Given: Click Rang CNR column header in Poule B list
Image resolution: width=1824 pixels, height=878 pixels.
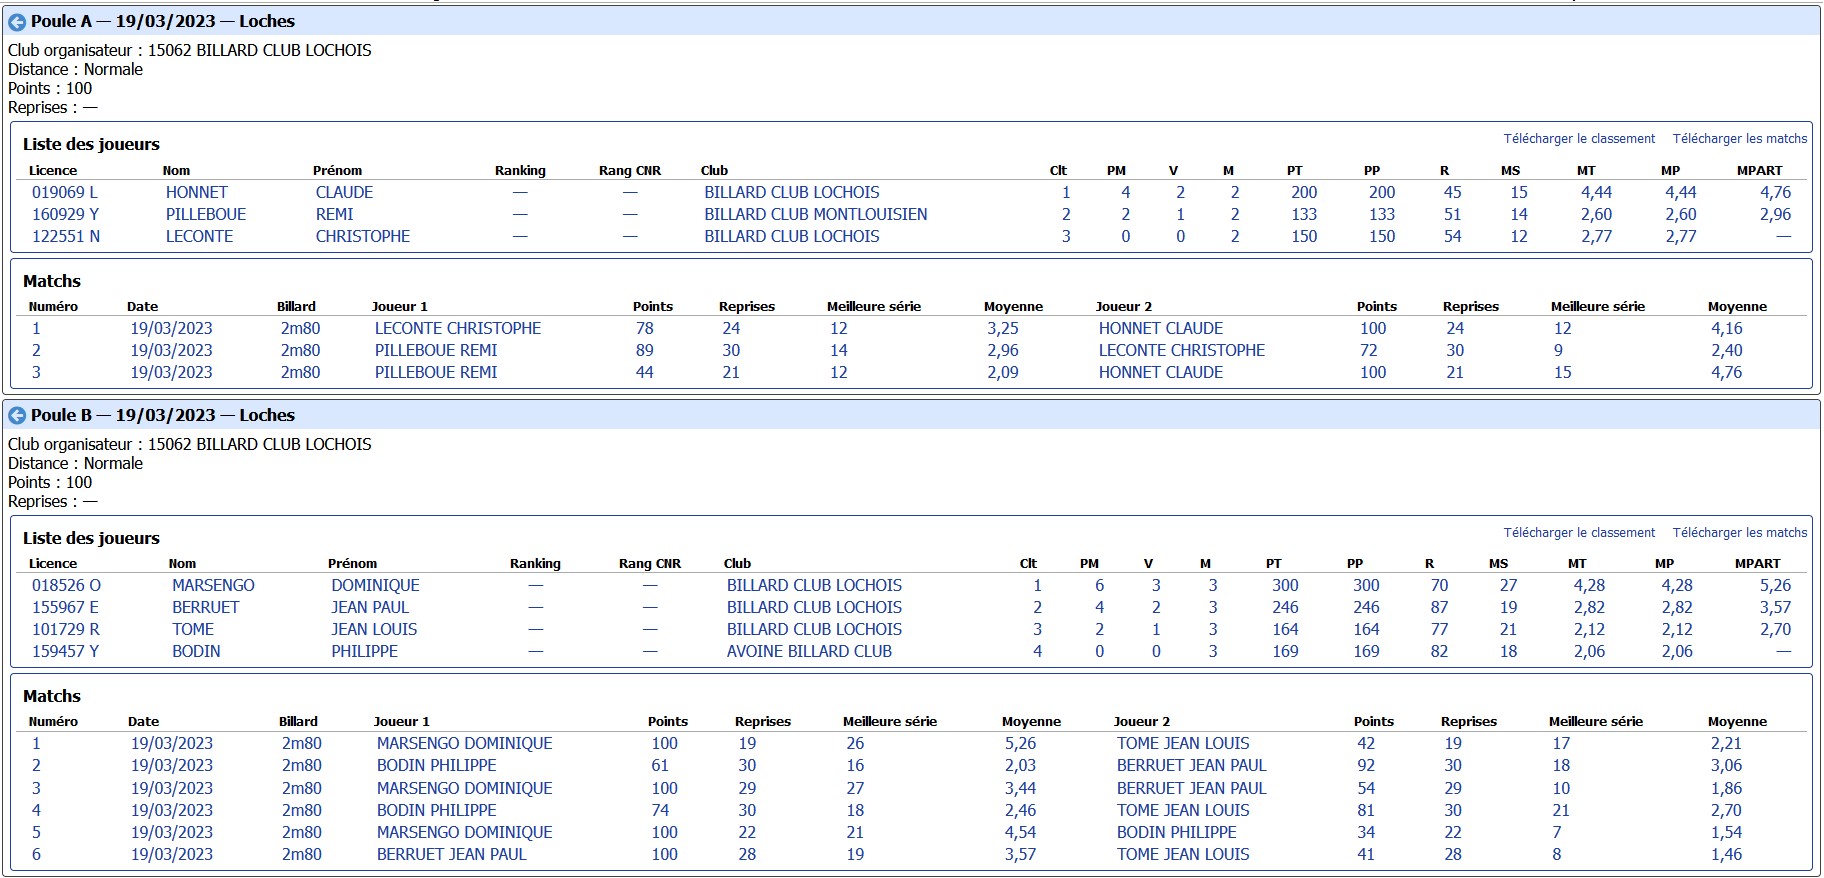Looking at the screenshot, I should click(x=650, y=563).
